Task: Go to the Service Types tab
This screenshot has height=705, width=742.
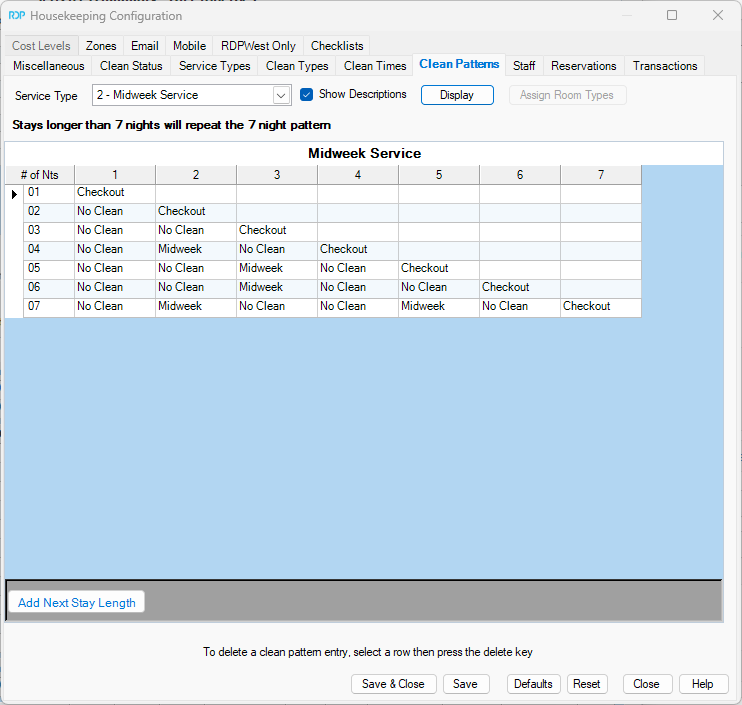Action: [x=214, y=66]
